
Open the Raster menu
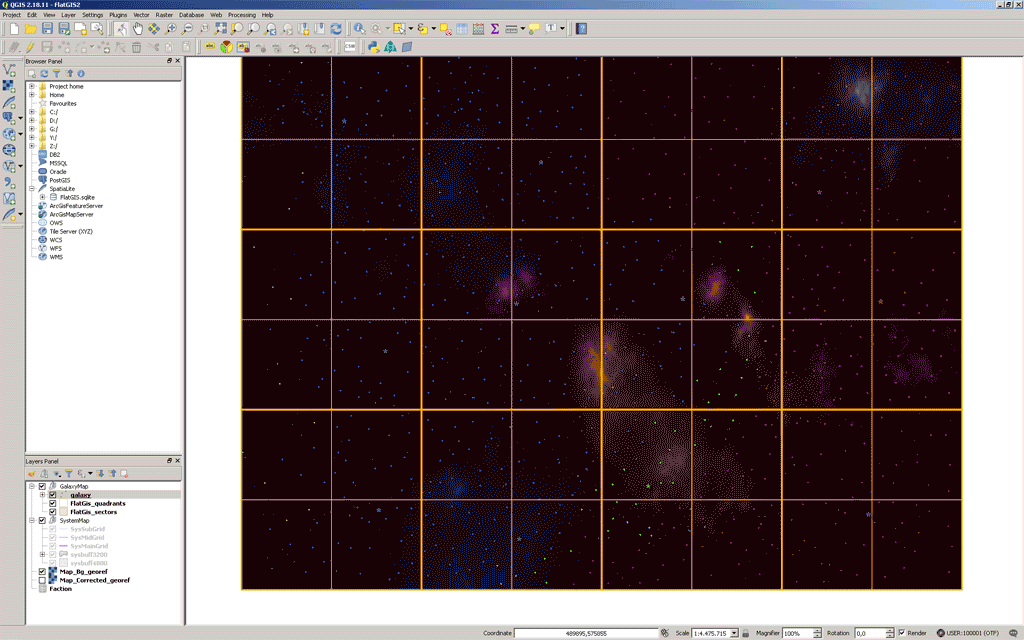(164, 15)
